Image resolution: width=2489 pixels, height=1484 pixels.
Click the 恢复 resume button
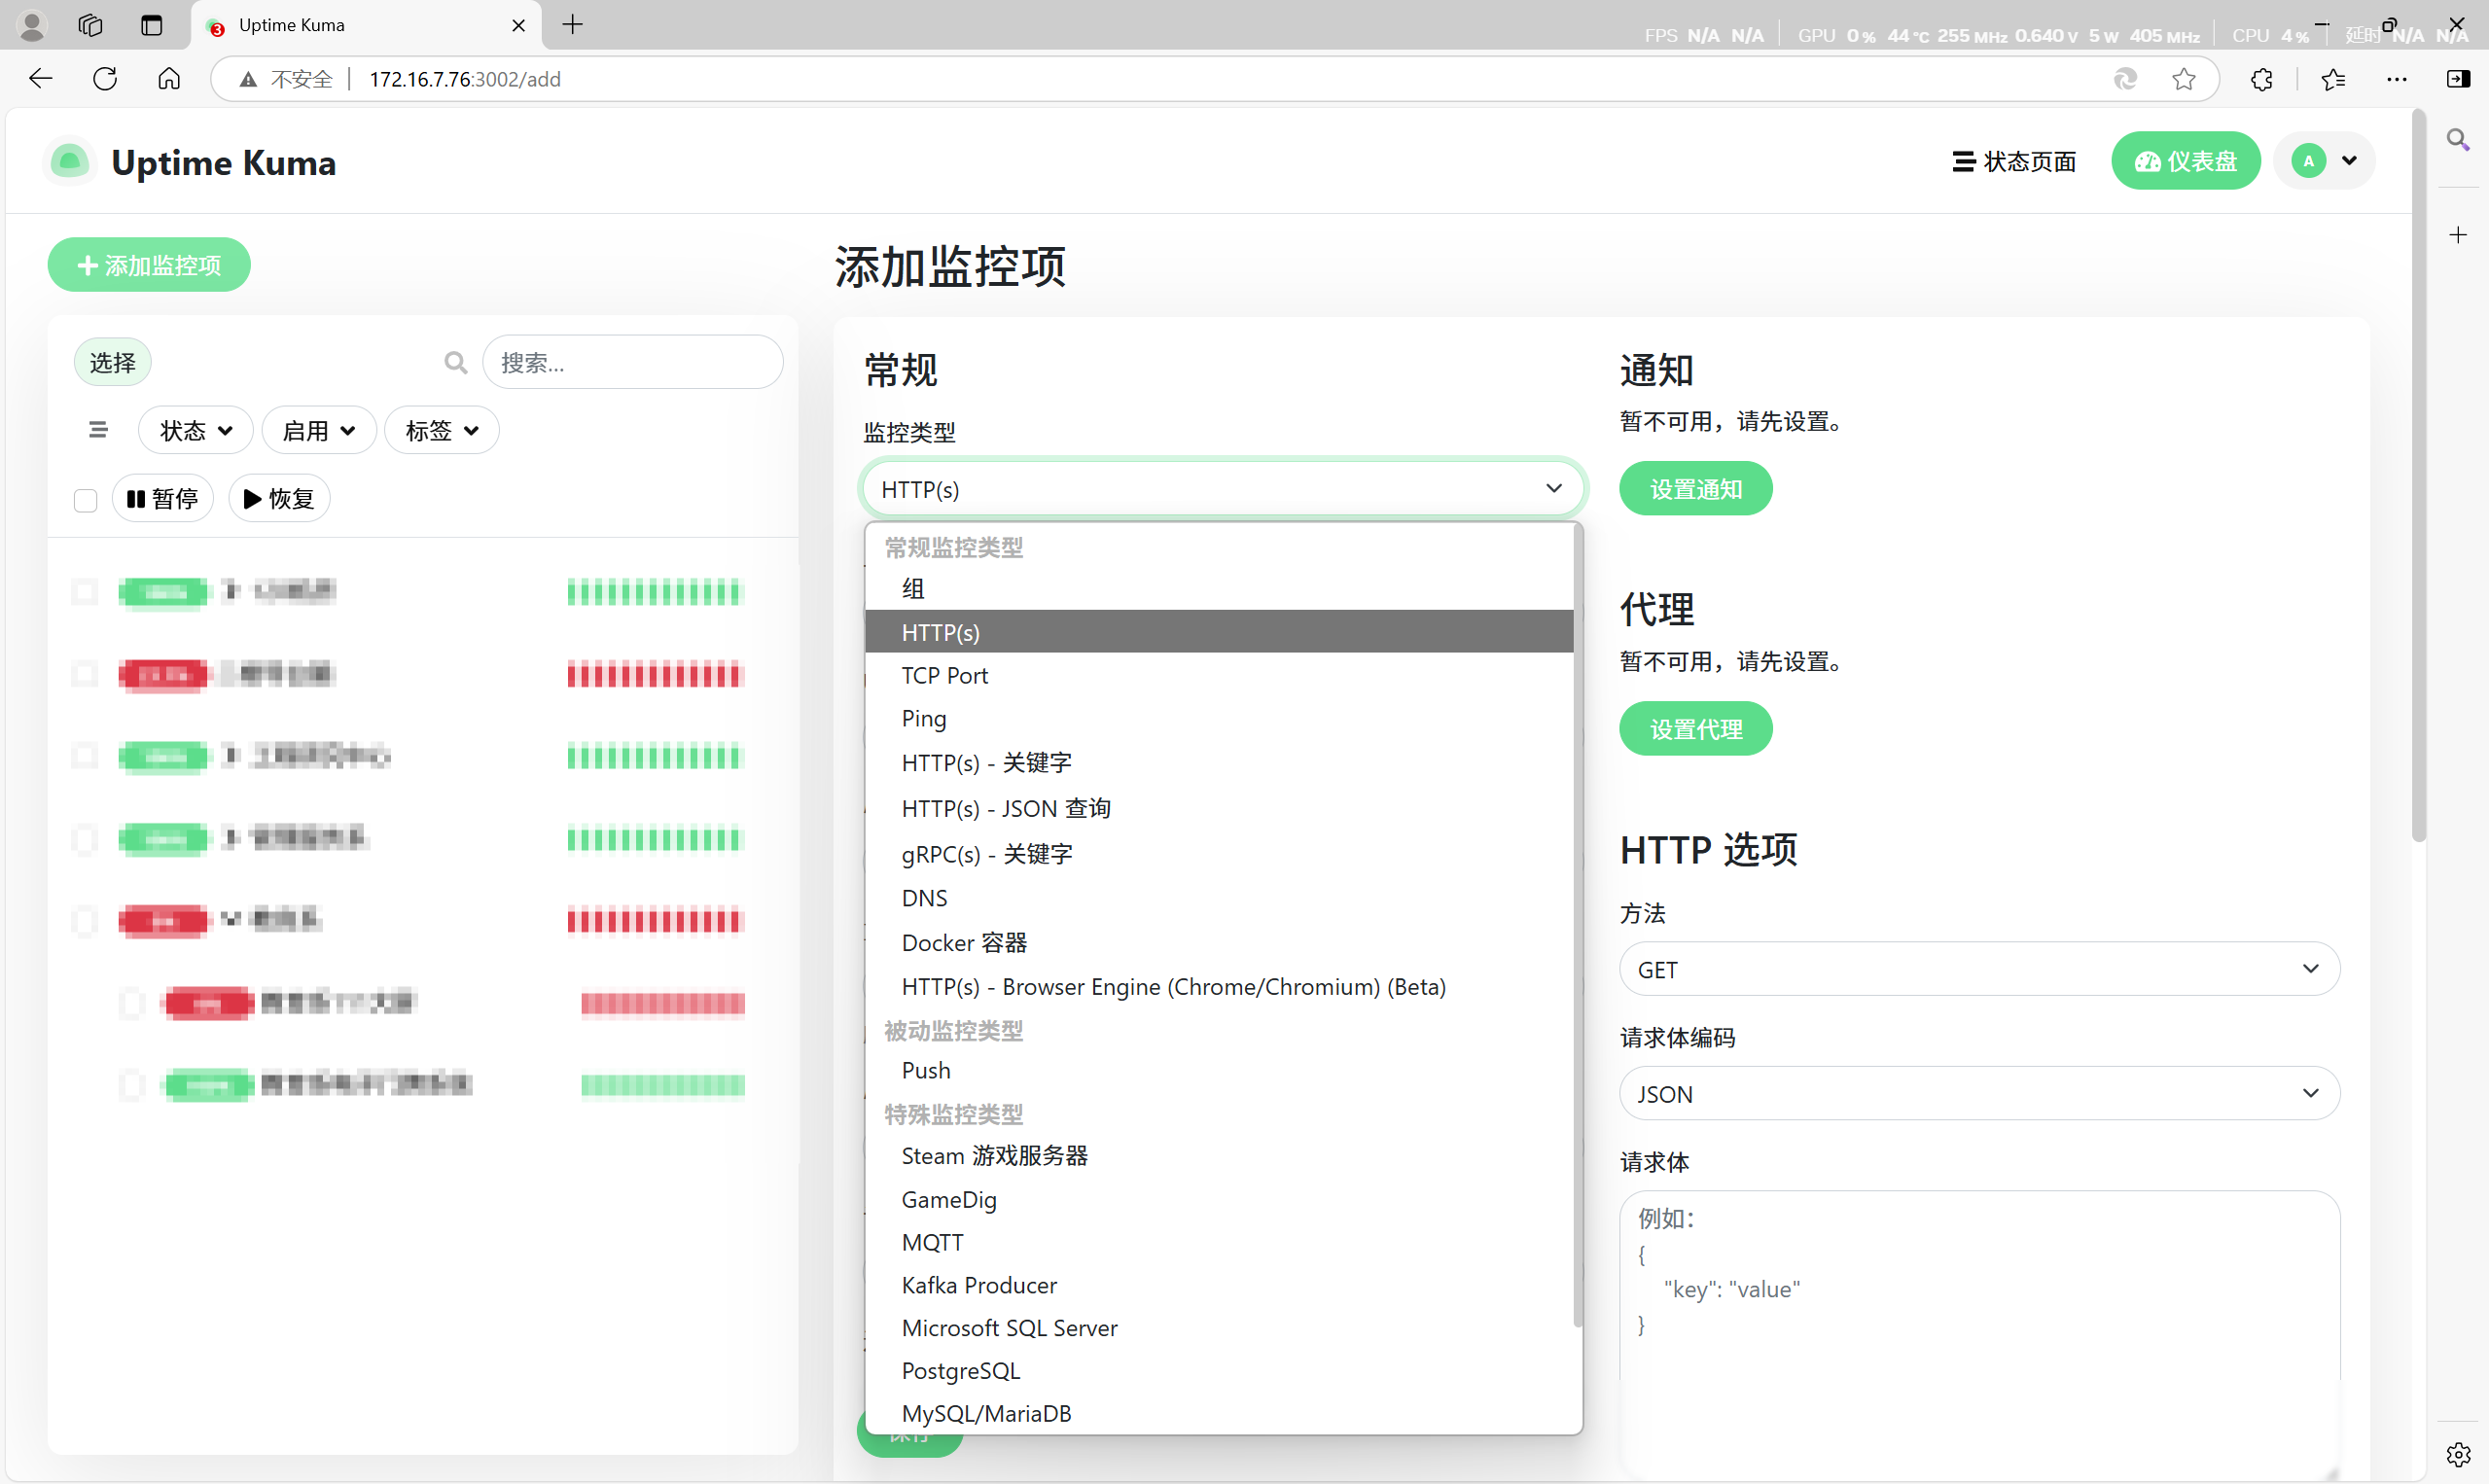(x=279, y=499)
